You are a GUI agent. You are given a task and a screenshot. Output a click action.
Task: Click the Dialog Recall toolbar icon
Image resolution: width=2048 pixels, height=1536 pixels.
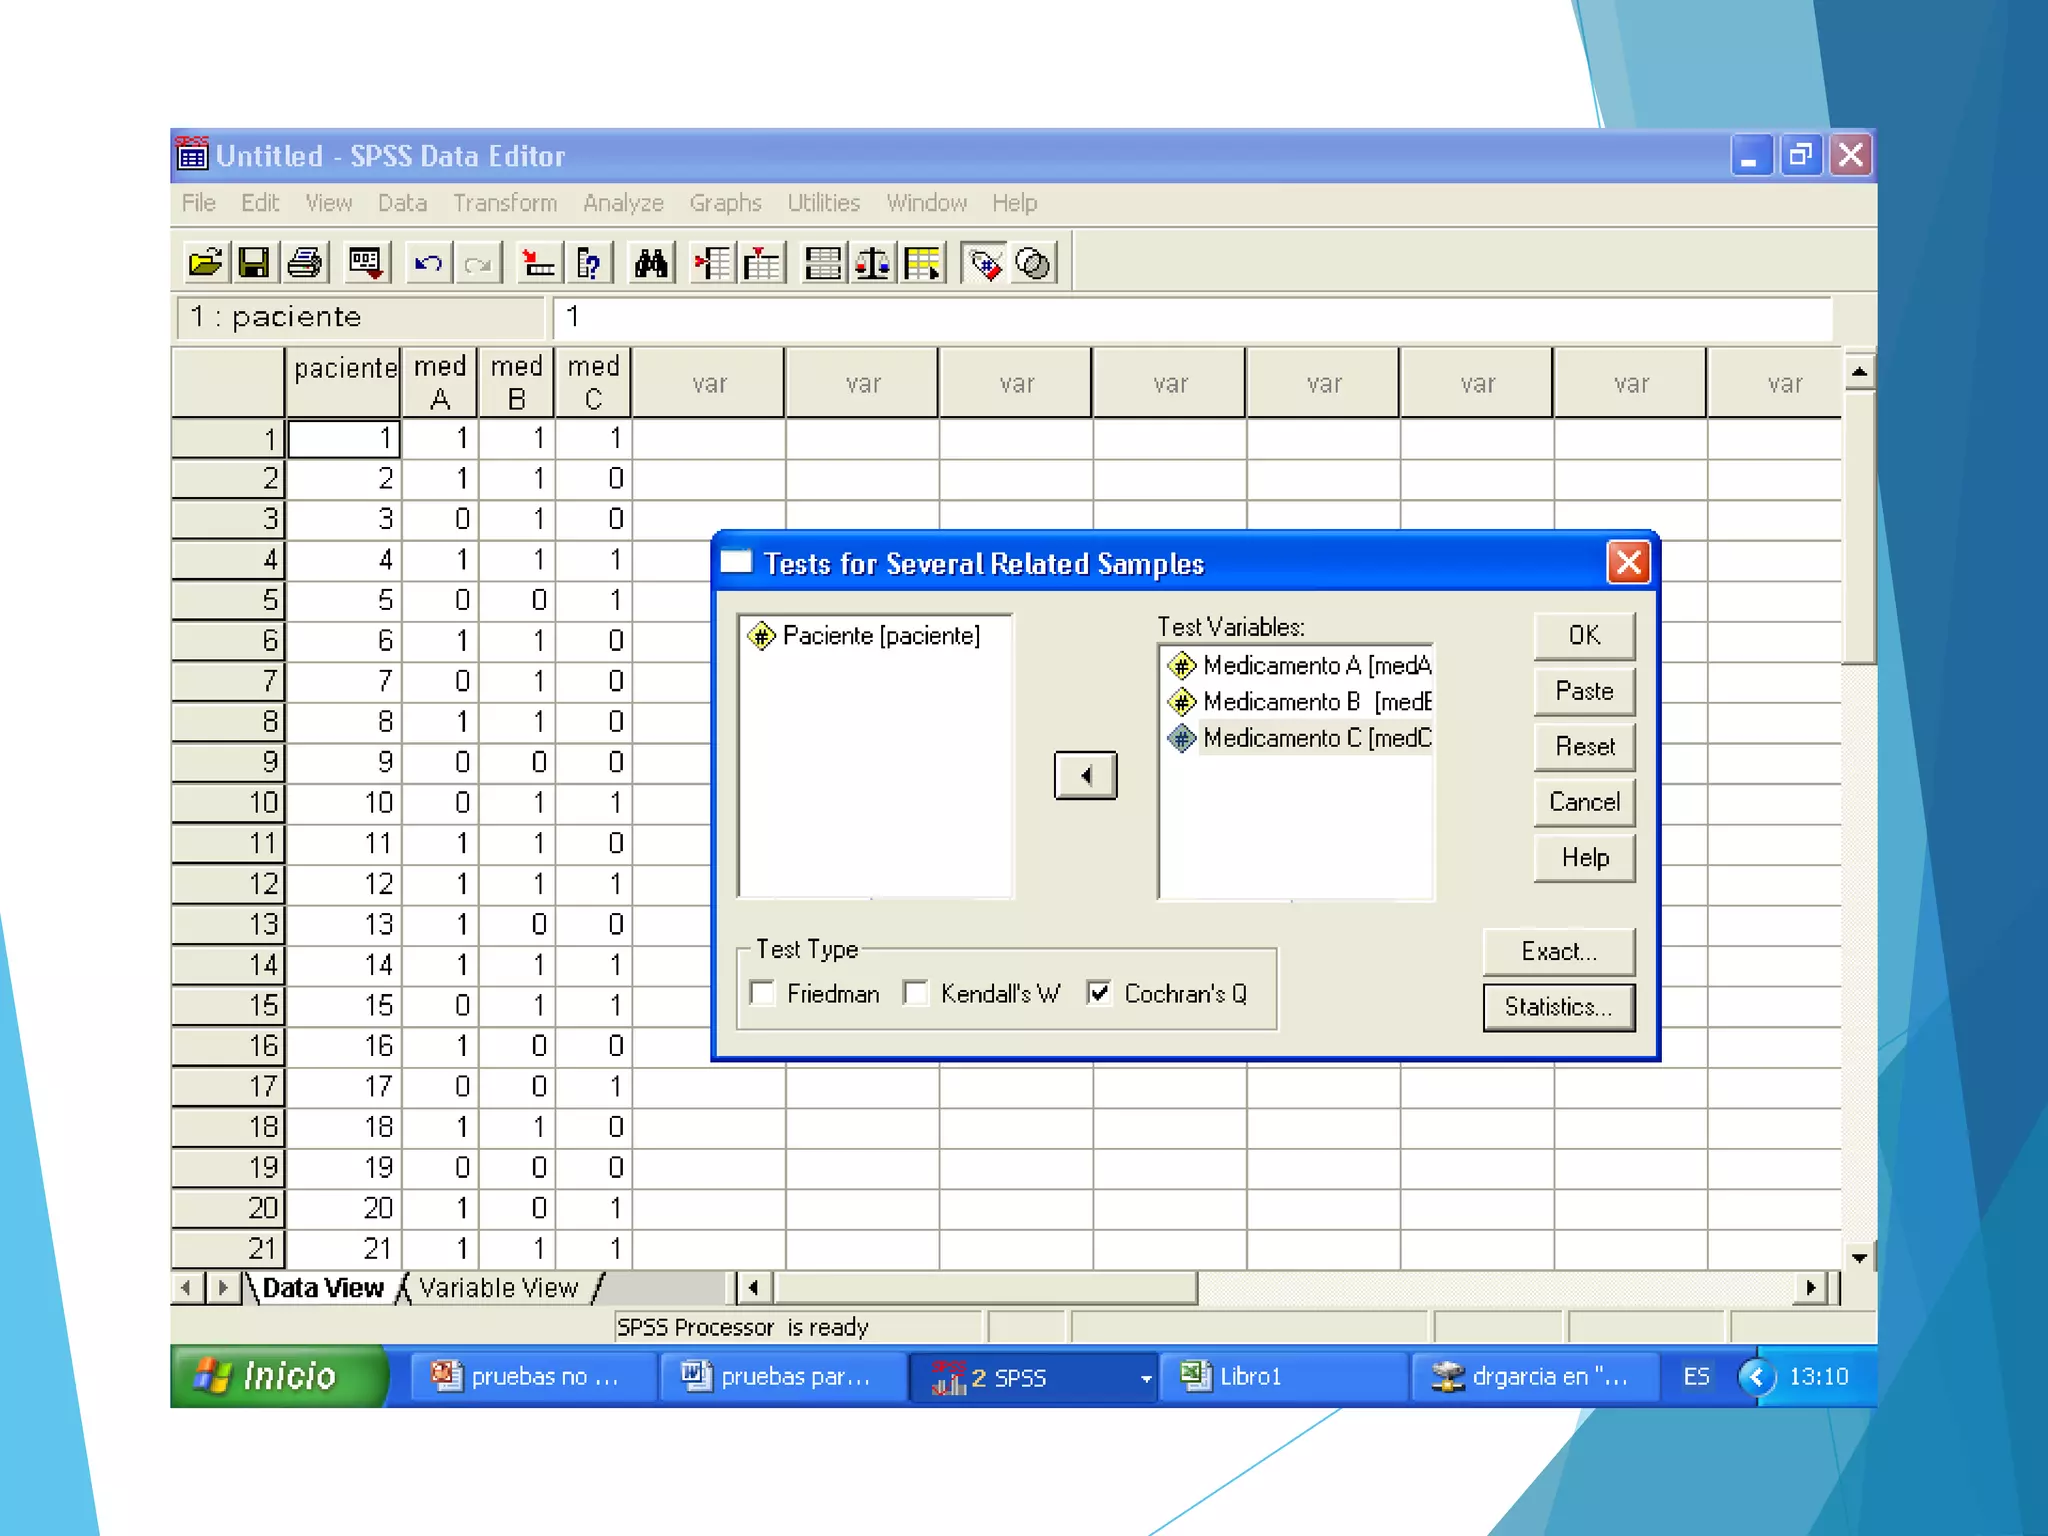pos(365,264)
